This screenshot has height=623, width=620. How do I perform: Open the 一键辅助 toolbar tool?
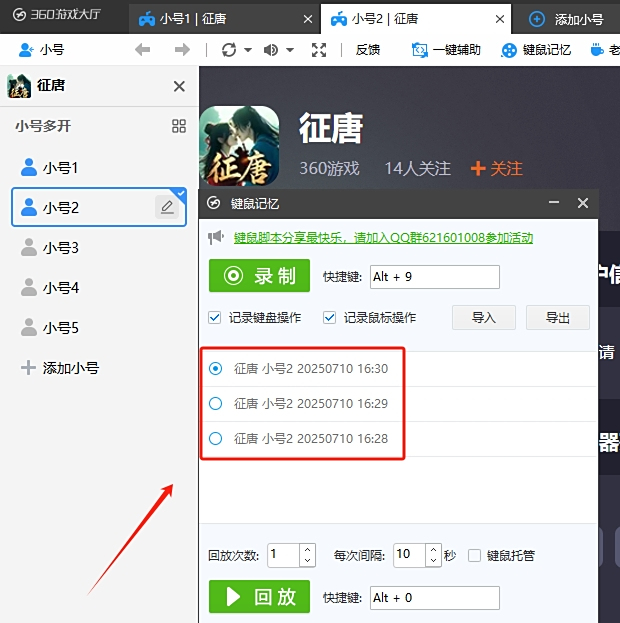pos(446,50)
